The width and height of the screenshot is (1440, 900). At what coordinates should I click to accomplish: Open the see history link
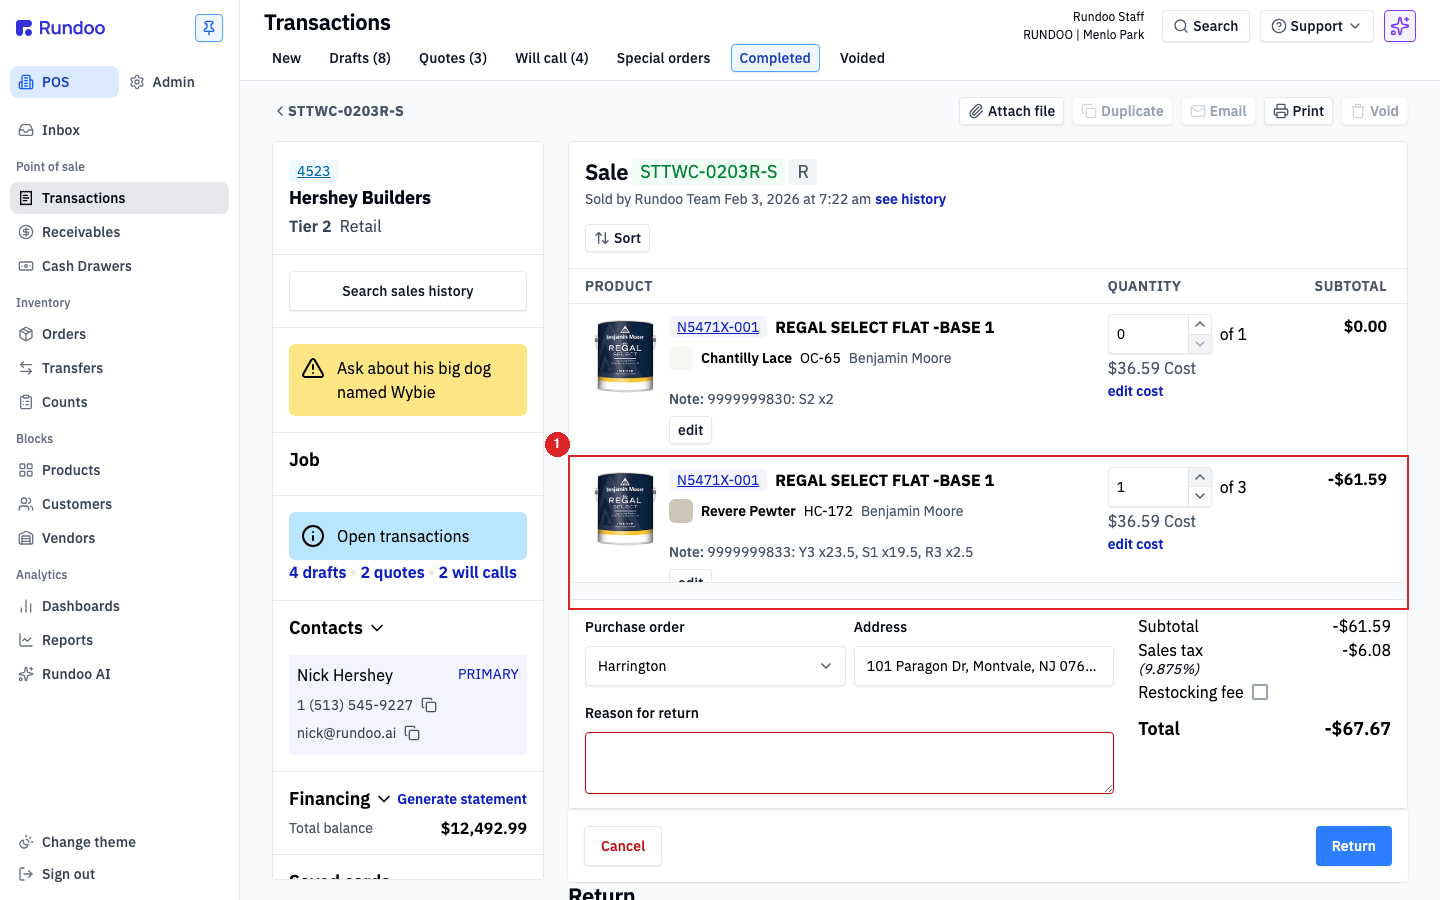point(910,199)
